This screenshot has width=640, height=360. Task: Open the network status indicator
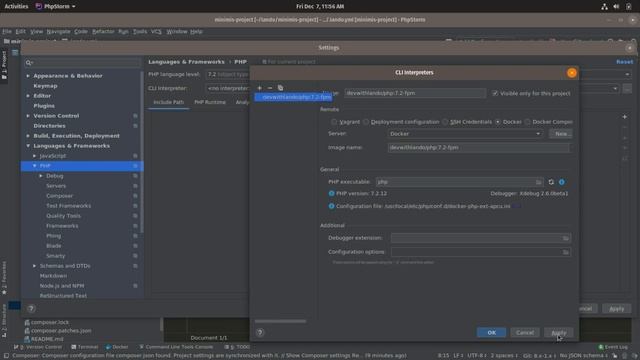point(604,6)
